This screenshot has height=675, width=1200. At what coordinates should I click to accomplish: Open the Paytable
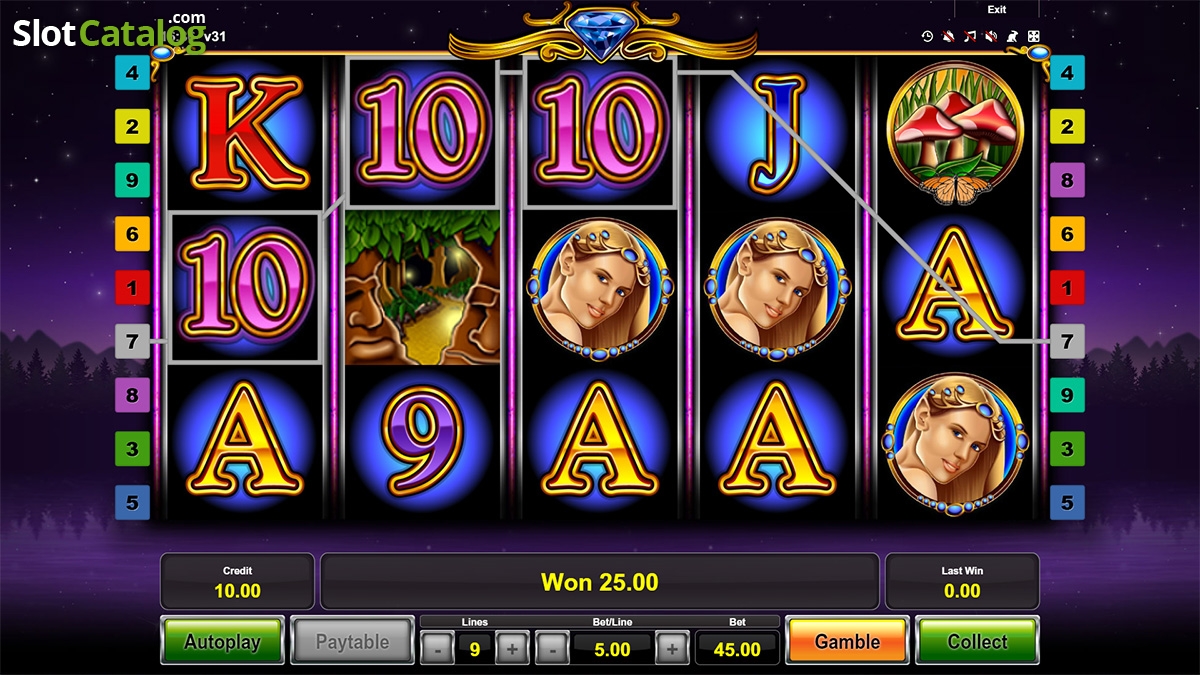352,641
